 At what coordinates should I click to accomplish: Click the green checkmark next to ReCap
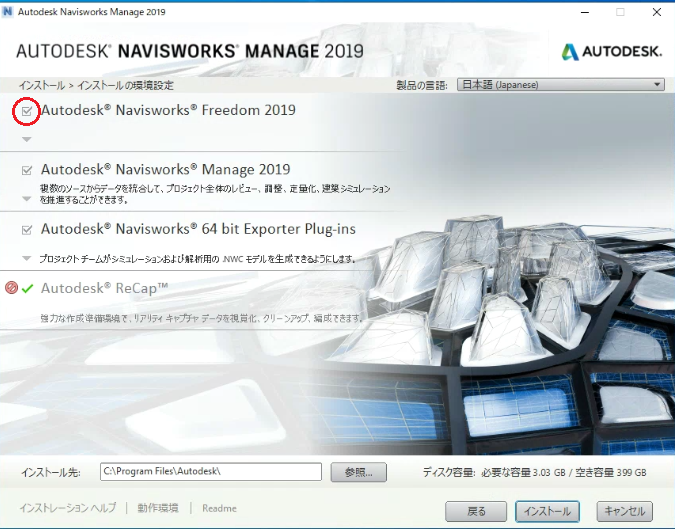pos(28,288)
